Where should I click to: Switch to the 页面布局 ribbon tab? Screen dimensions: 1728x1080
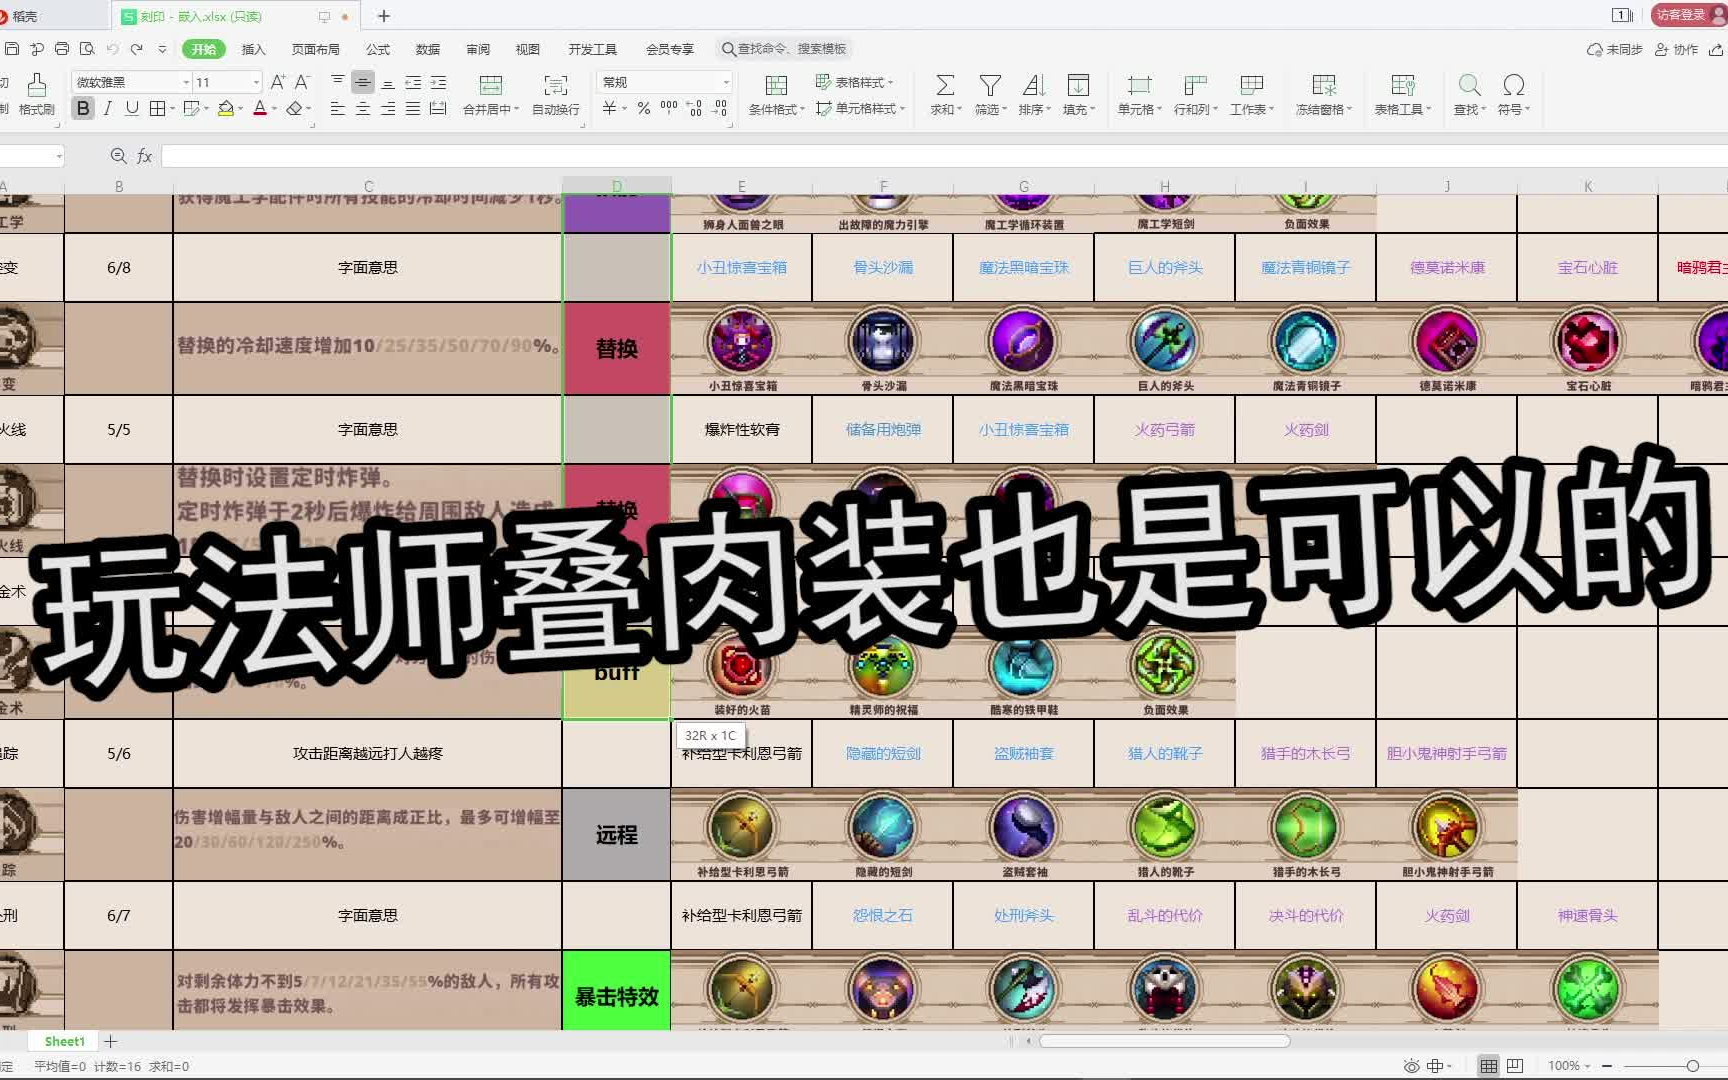pos(316,49)
